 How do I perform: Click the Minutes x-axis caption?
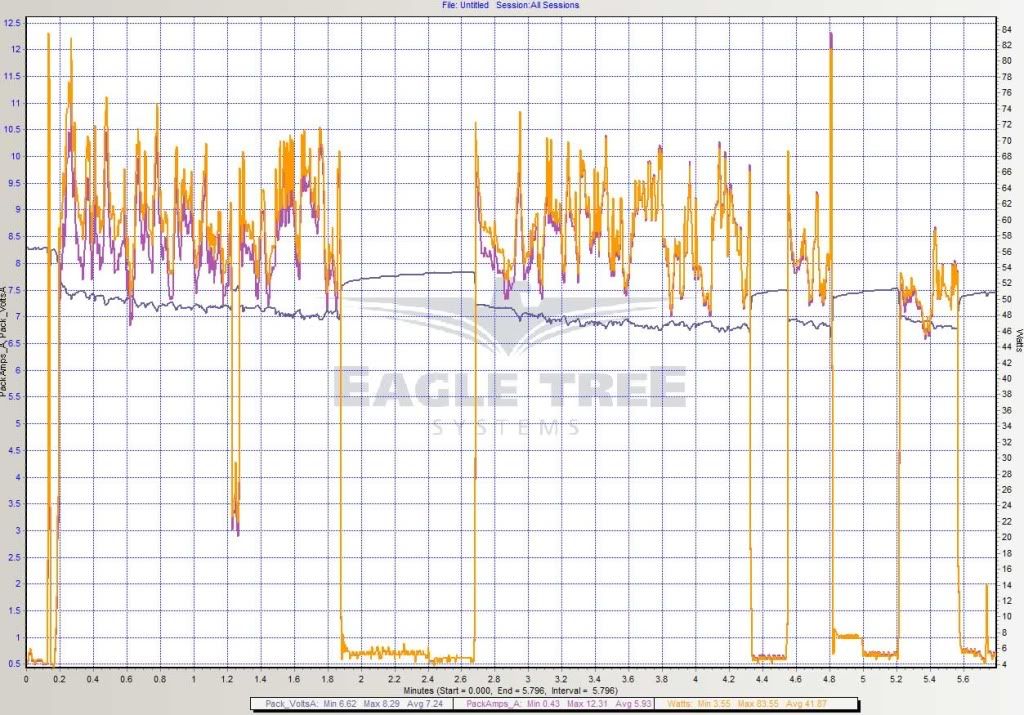(510, 690)
